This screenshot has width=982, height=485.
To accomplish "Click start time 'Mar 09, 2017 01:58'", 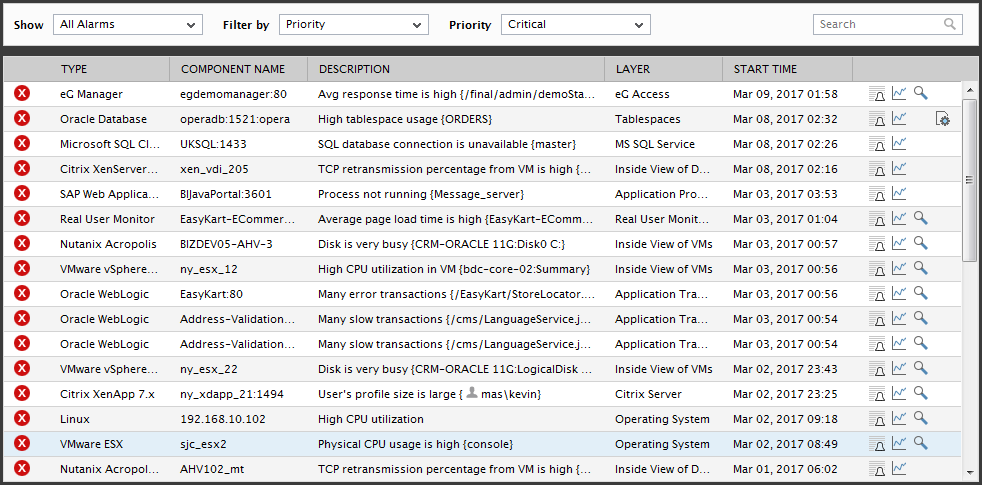I will pos(785,95).
